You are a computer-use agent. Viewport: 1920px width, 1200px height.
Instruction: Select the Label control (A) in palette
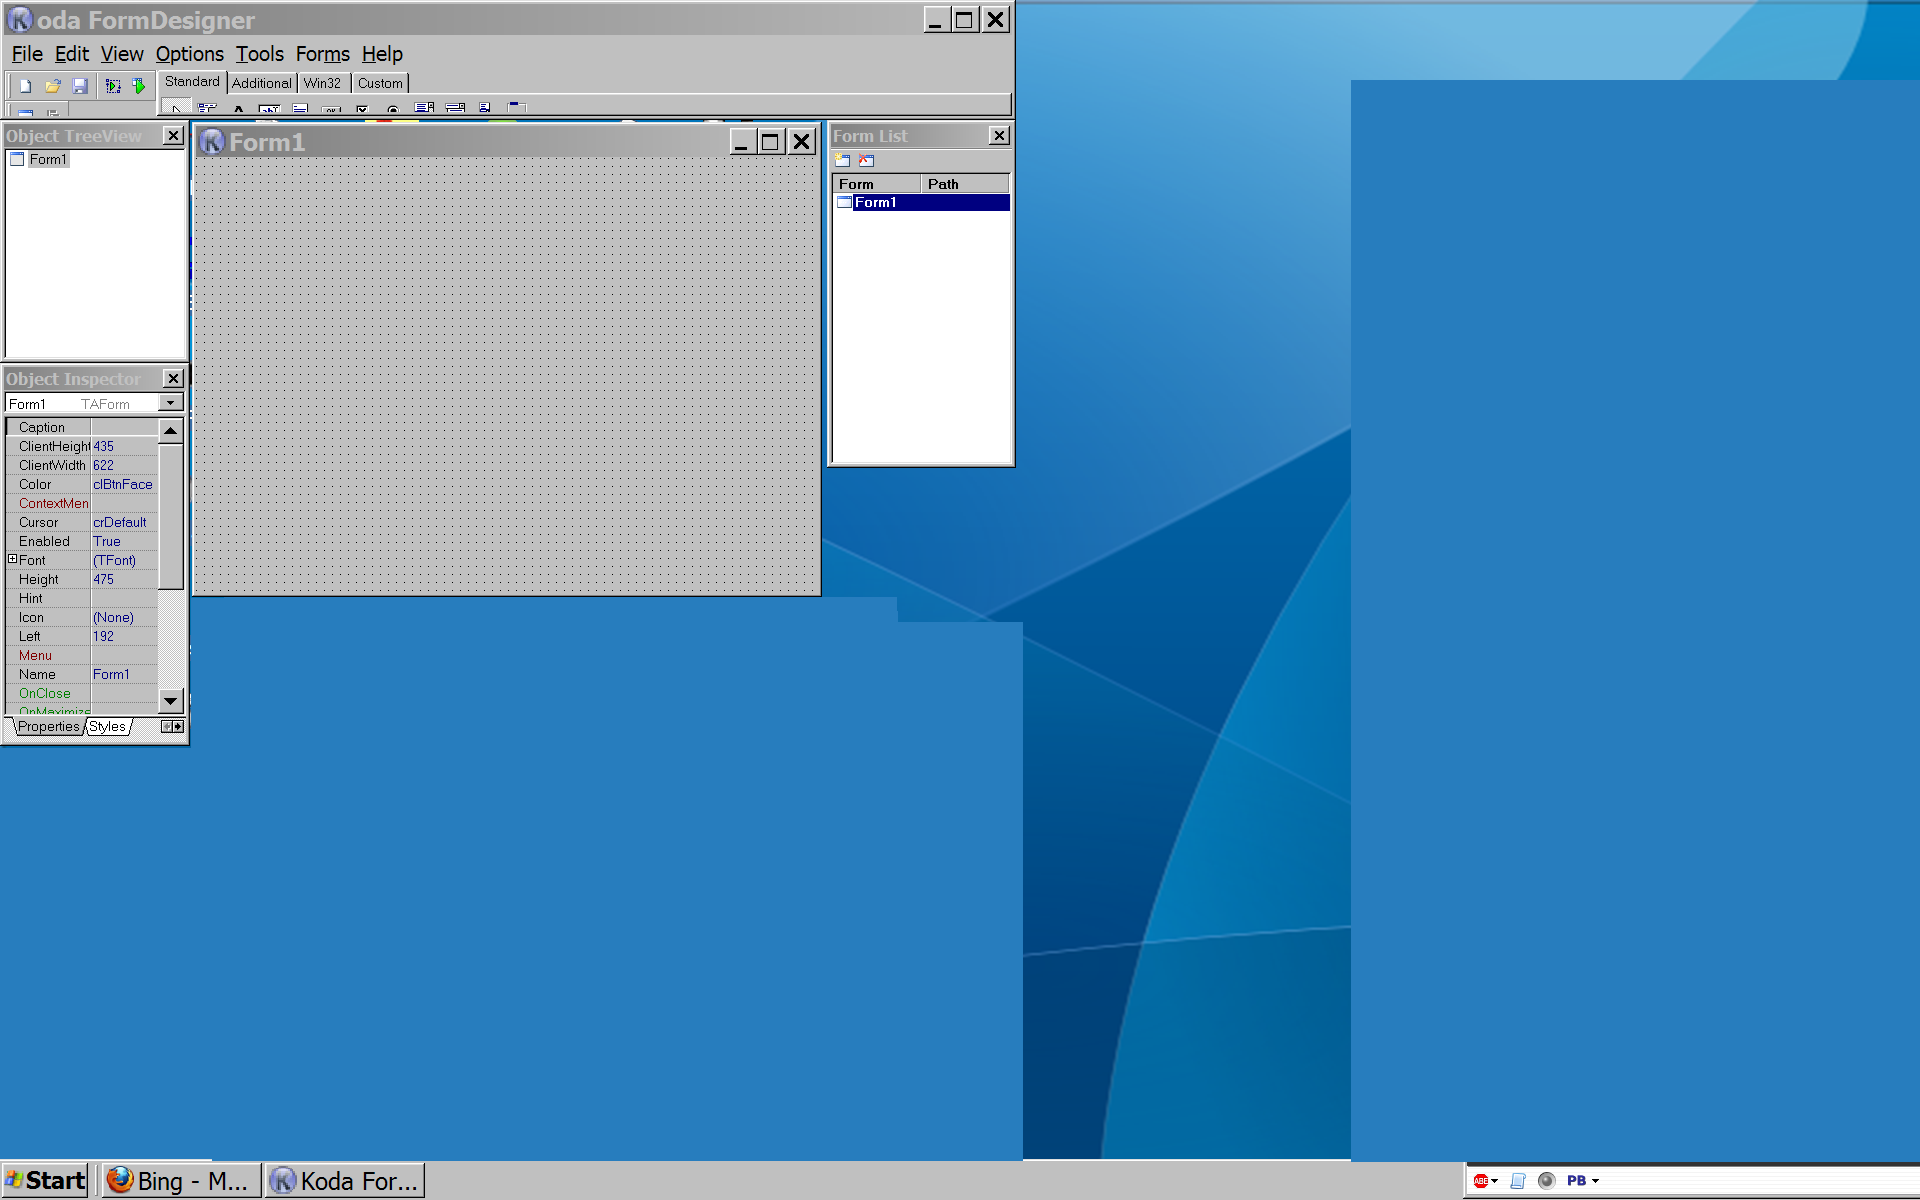point(238,108)
